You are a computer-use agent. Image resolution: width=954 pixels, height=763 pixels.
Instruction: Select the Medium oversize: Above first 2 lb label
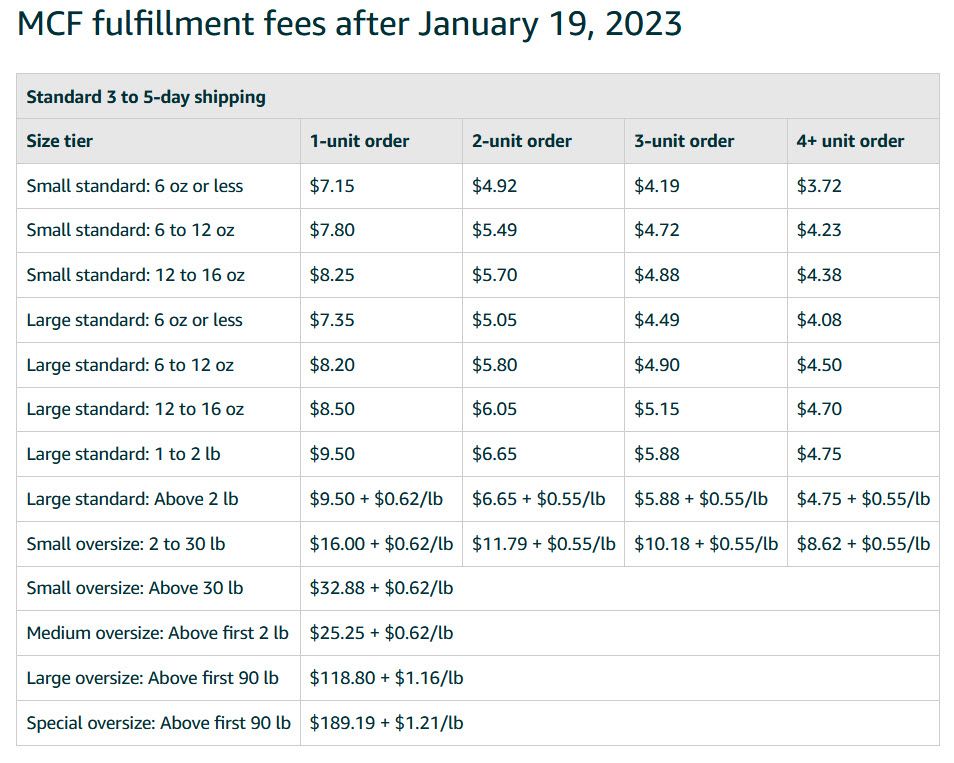(158, 633)
